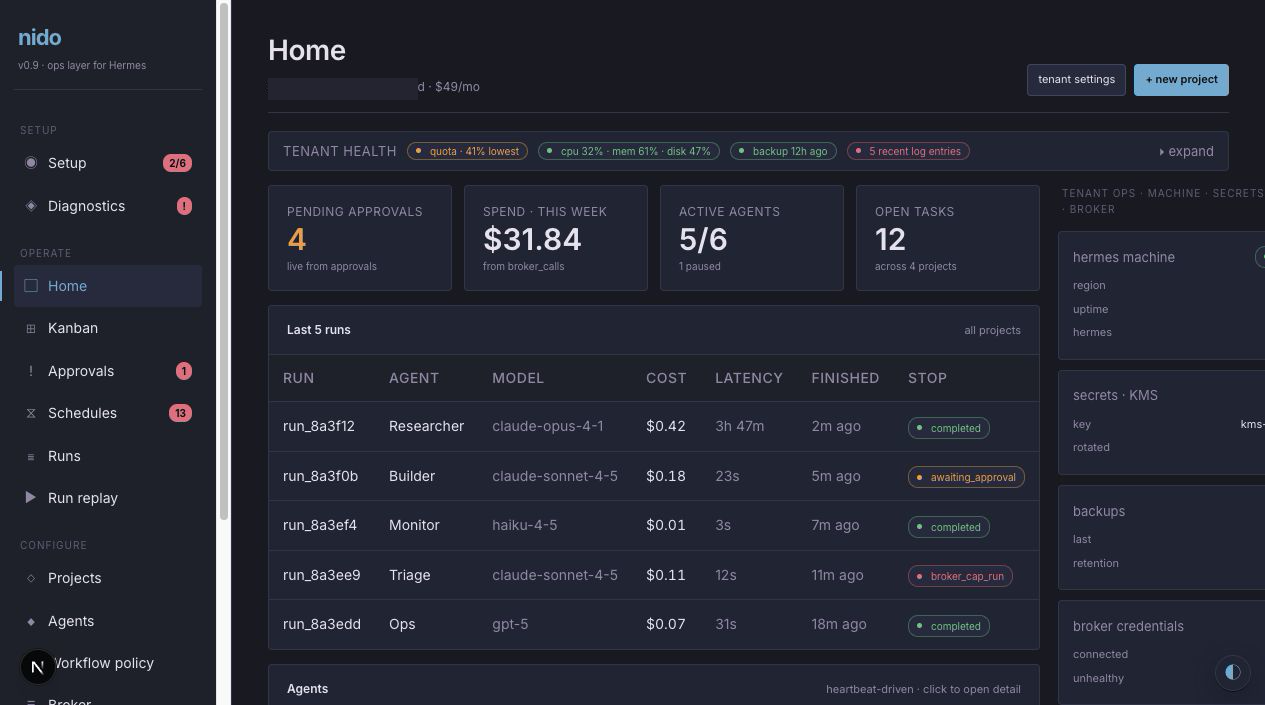Screen dimensions: 1265x705
Task: Click the Kanban grid icon
Action: (31, 328)
